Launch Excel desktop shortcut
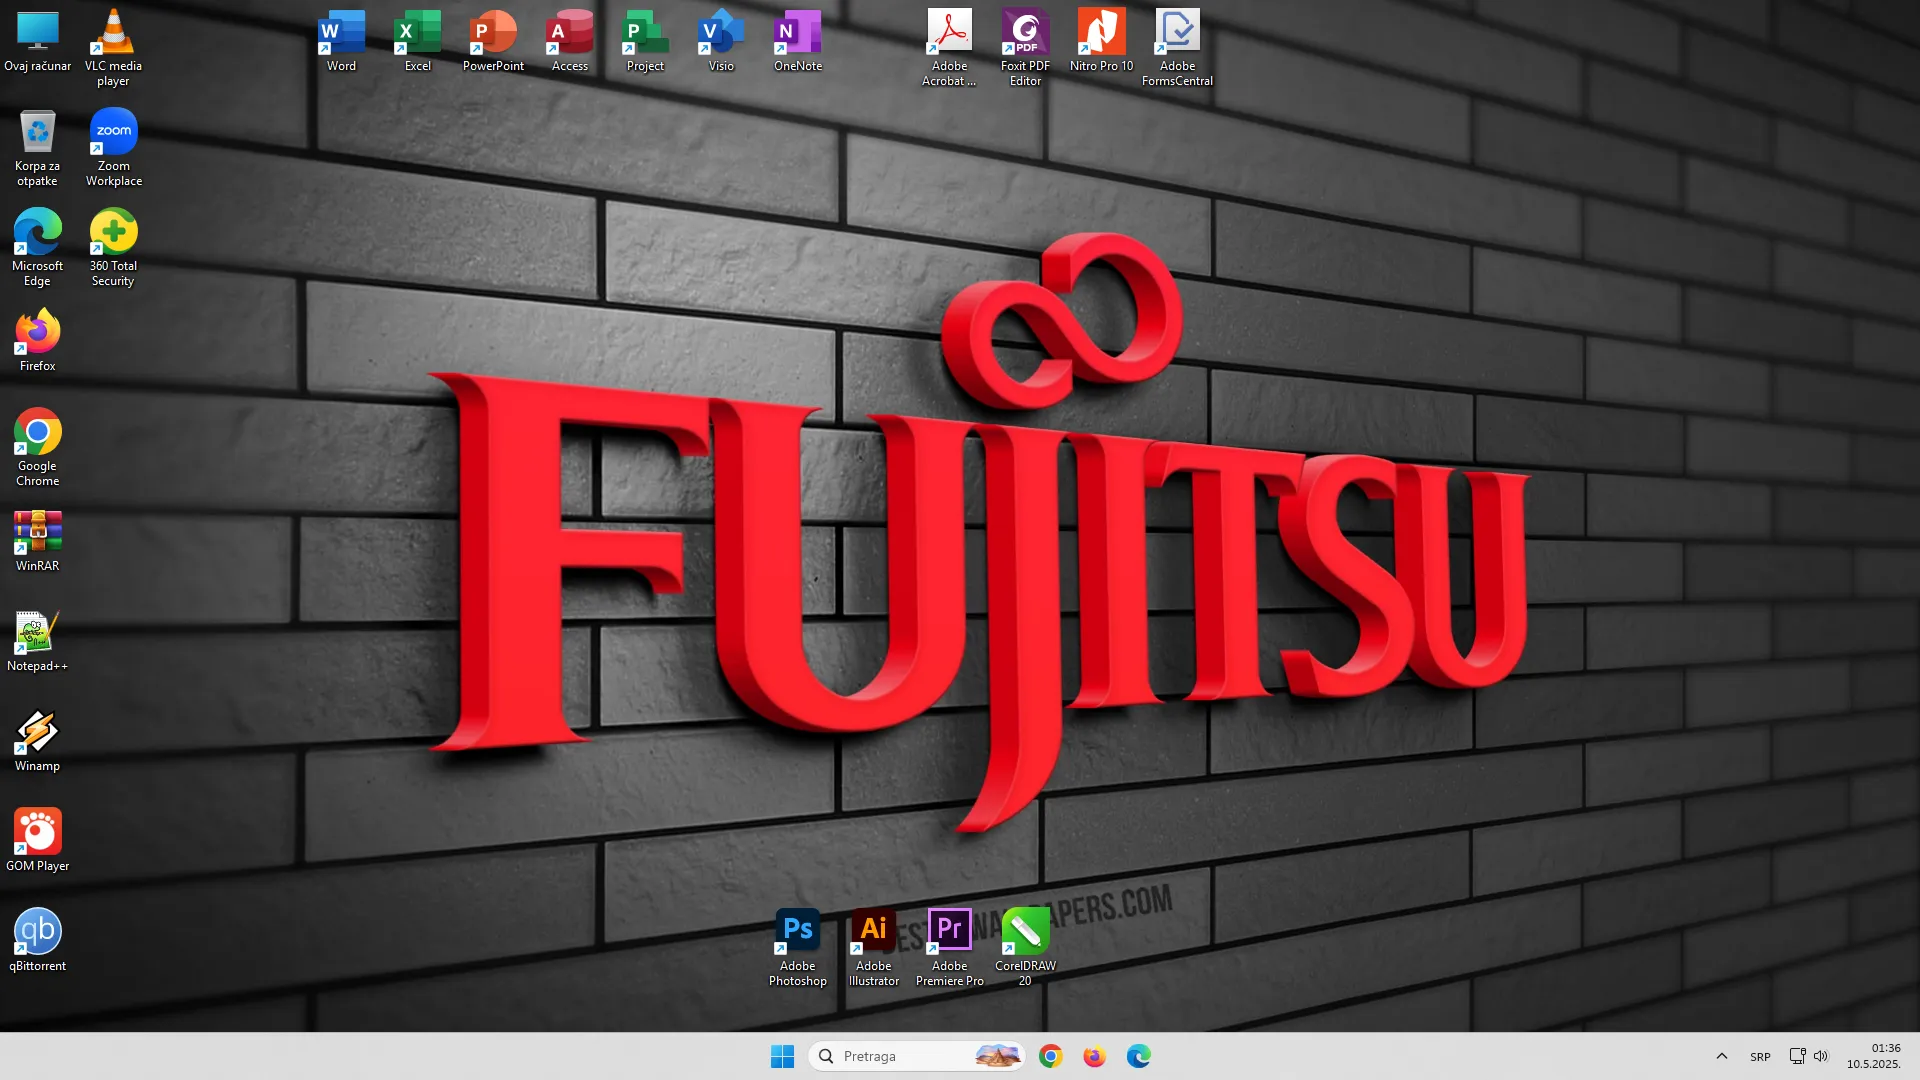Screen dimensions: 1920x1080 [x=417, y=40]
